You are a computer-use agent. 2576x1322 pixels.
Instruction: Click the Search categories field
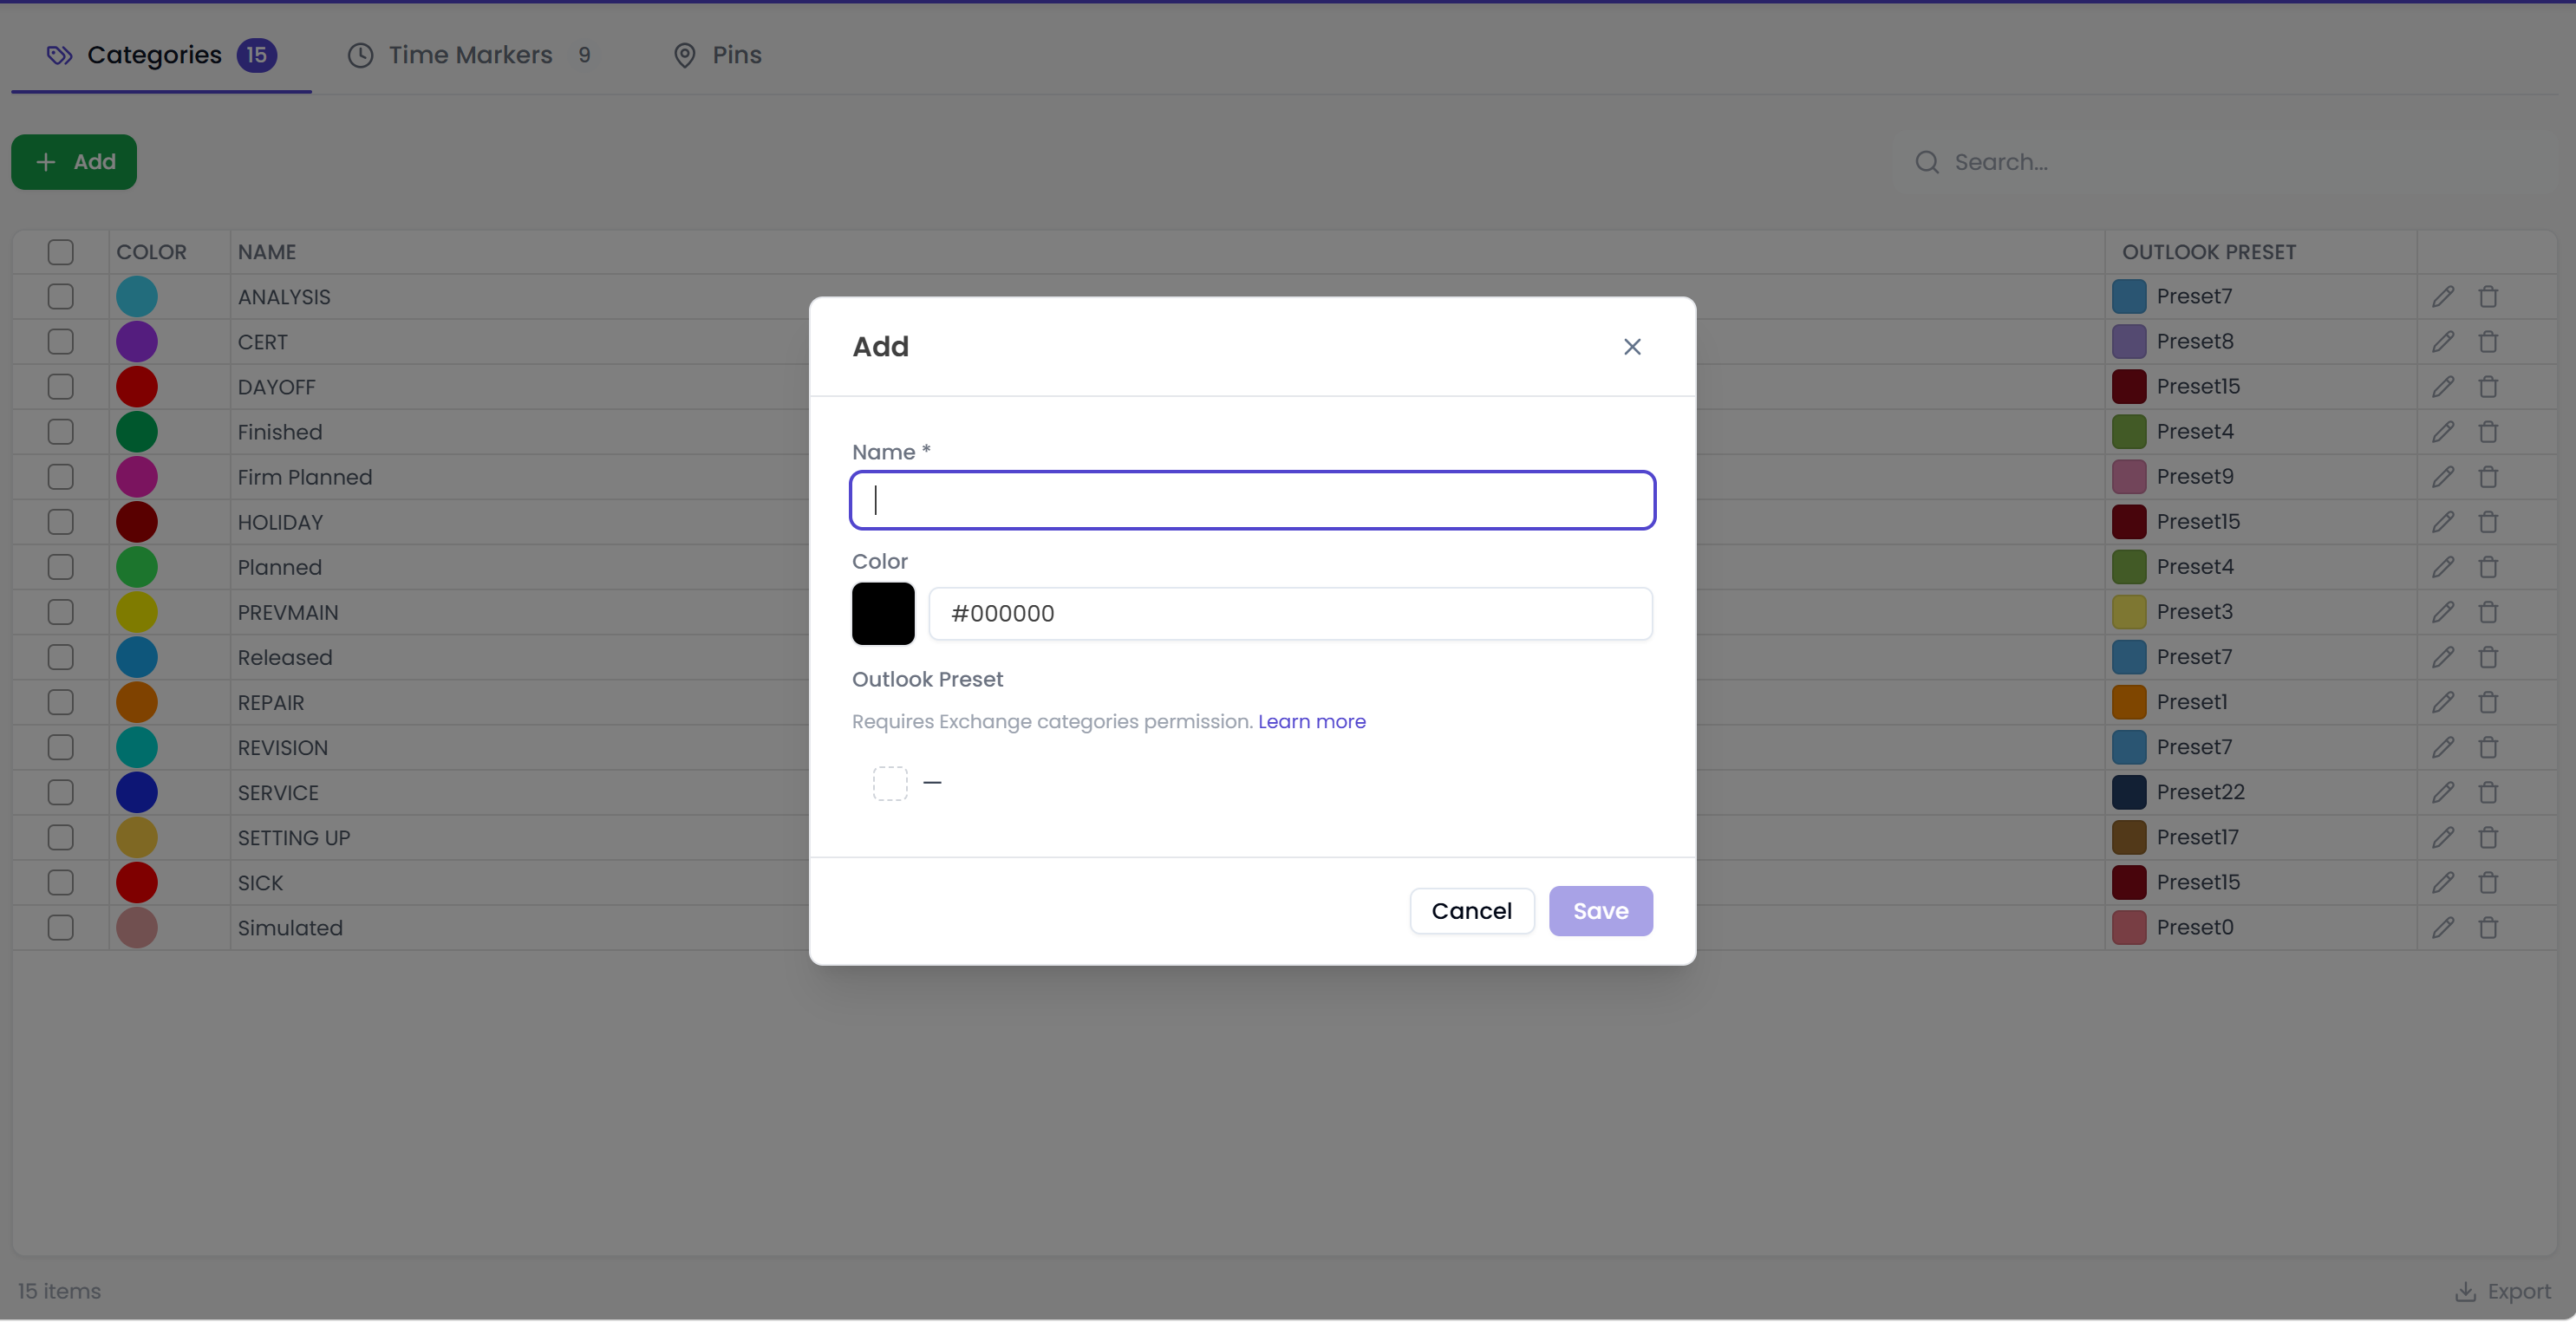click(2225, 162)
